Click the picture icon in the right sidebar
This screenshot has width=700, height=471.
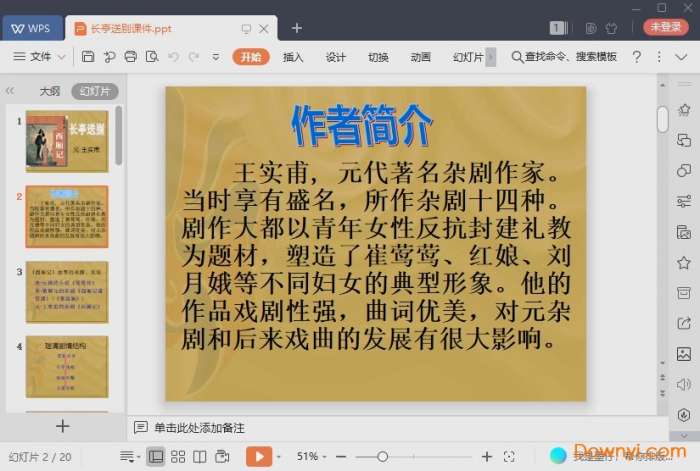683,354
